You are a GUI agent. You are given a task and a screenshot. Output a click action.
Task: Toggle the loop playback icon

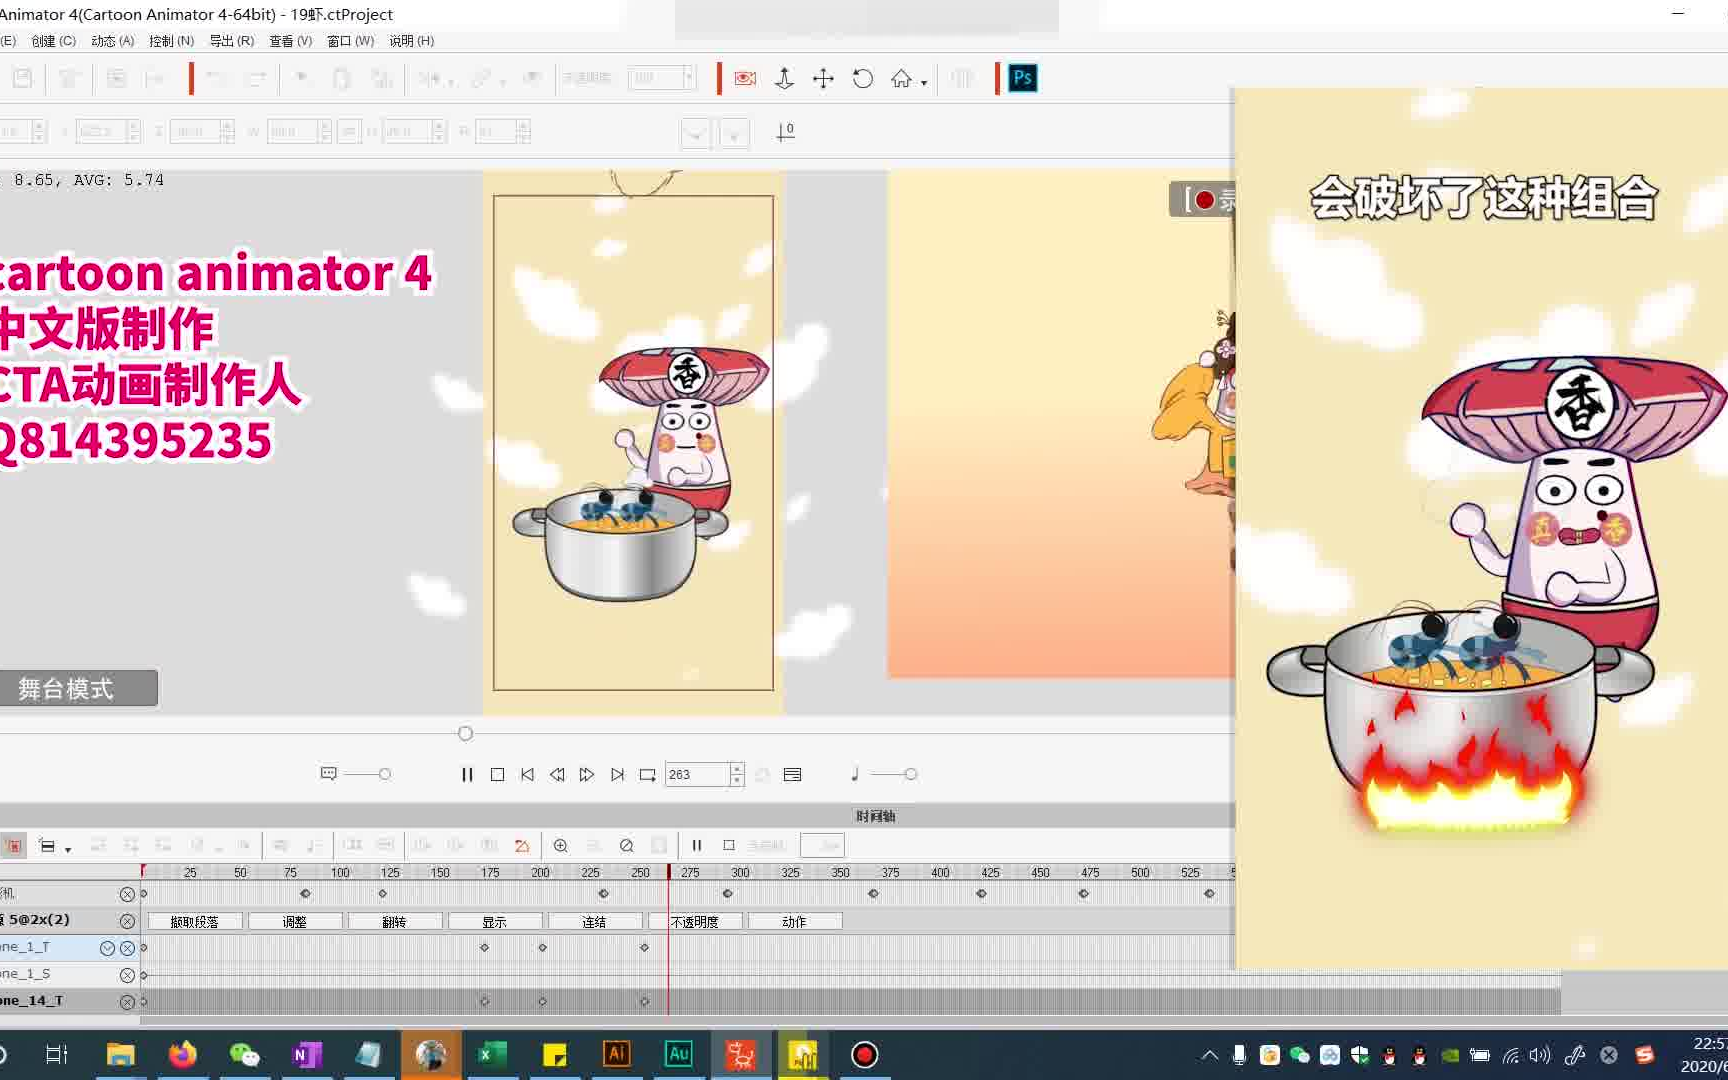pos(648,774)
